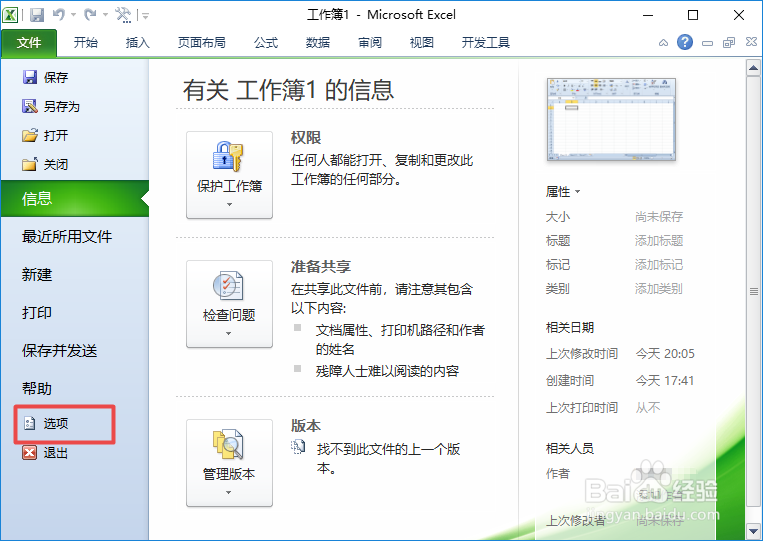Click the scrollbar up arrow
Image resolution: width=763 pixels, height=541 pixels.
753,68
